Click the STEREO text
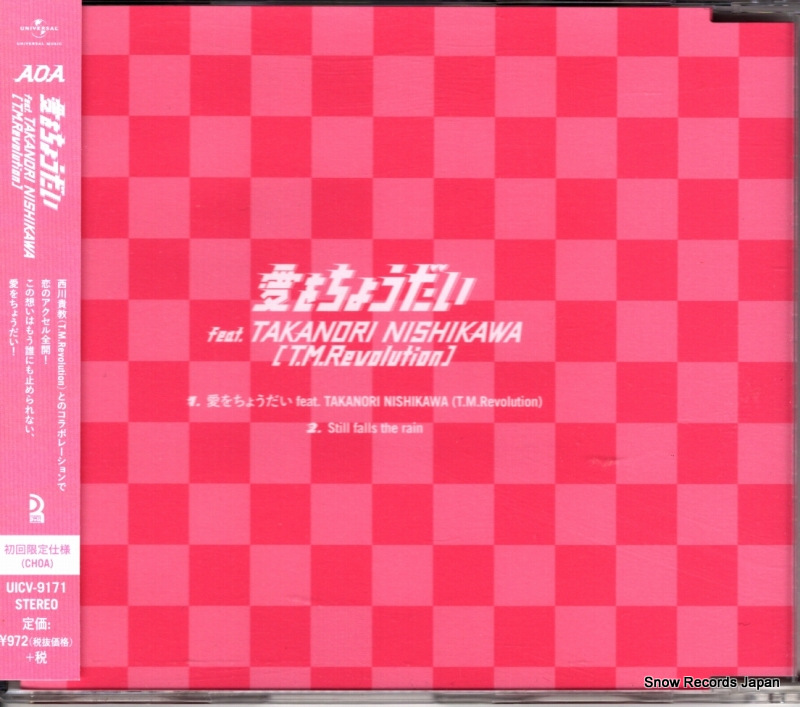800x707 pixels. coord(36,604)
